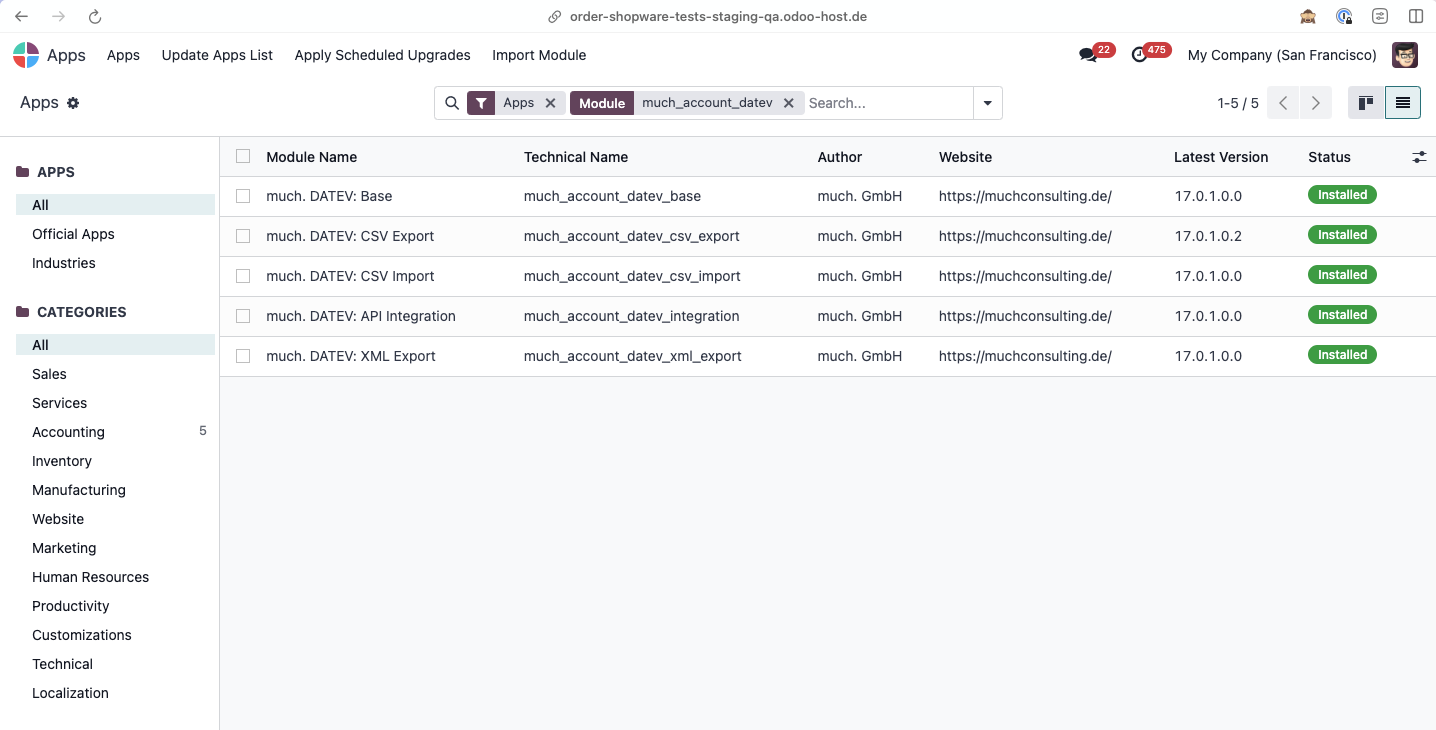This screenshot has width=1436, height=730.
Task: Sort by Technical Name column header
Action: pyautogui.click(x=576, y=157)
